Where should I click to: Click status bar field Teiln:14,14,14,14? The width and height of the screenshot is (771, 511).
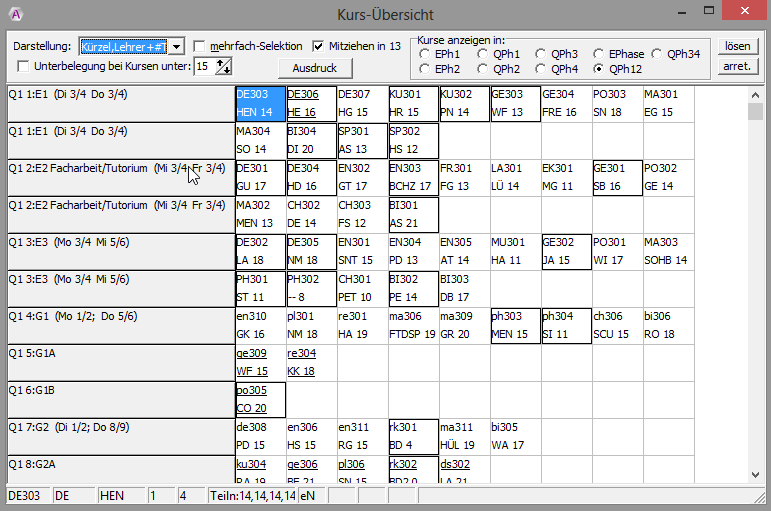[252, 496]
